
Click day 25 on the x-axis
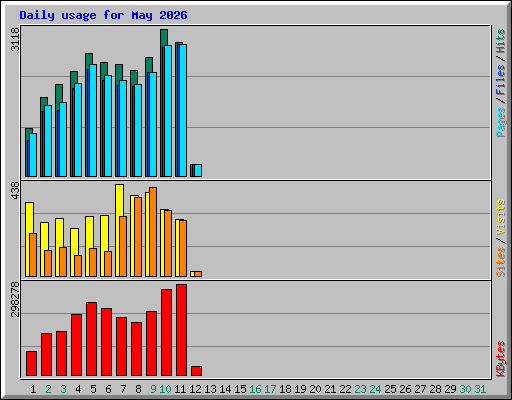tap(390, 389)
